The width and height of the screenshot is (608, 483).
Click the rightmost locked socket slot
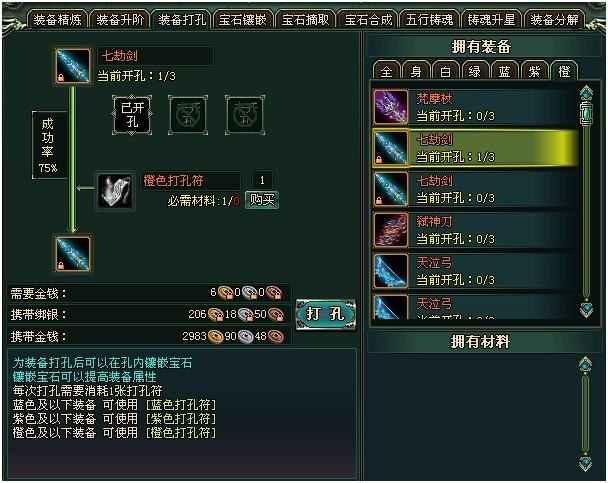[x=245, y=115]
